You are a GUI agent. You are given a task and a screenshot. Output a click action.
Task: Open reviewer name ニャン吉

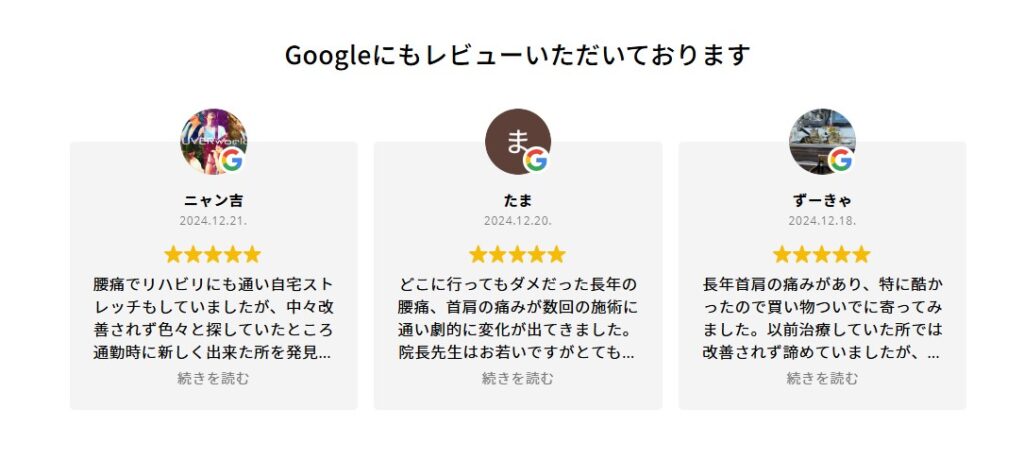coord(213,200)
